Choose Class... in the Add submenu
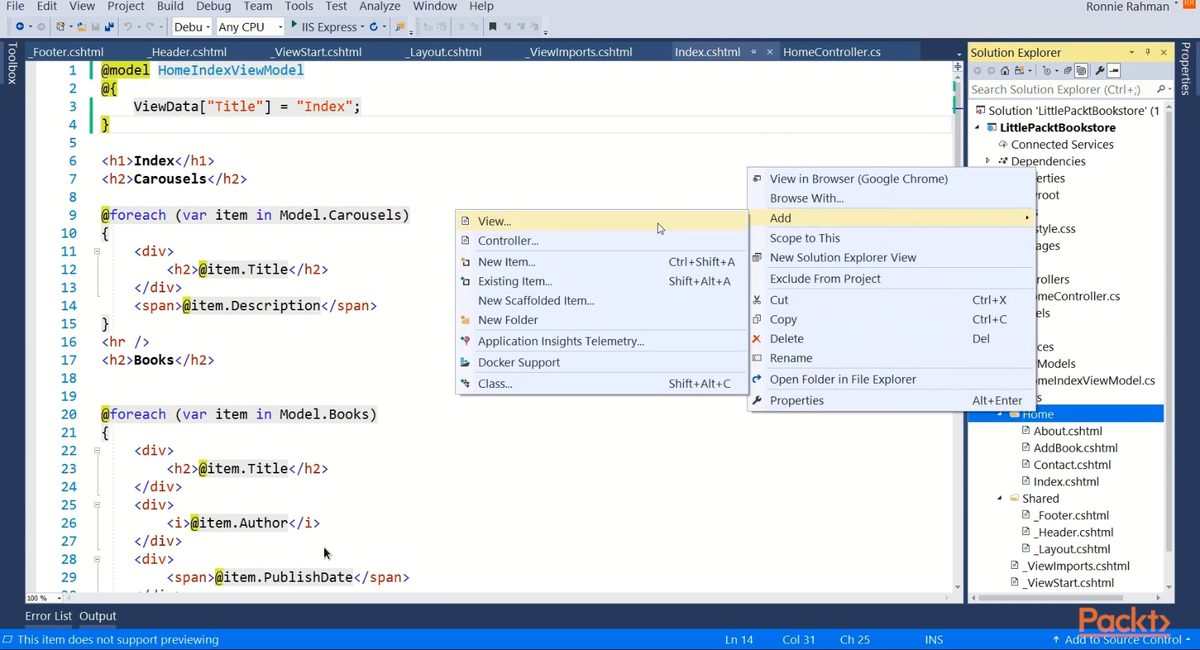 pyautogui.click(x=601, y=383)
